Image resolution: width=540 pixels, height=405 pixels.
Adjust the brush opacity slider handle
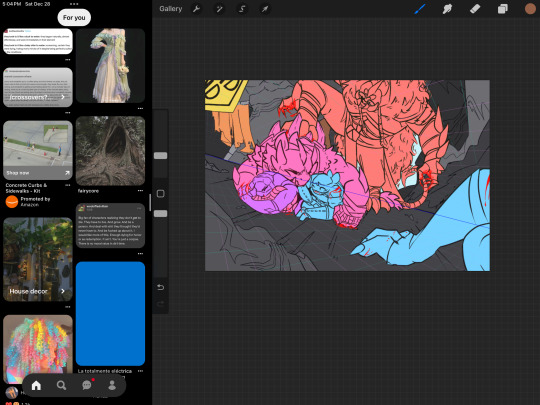click(160, 214)
